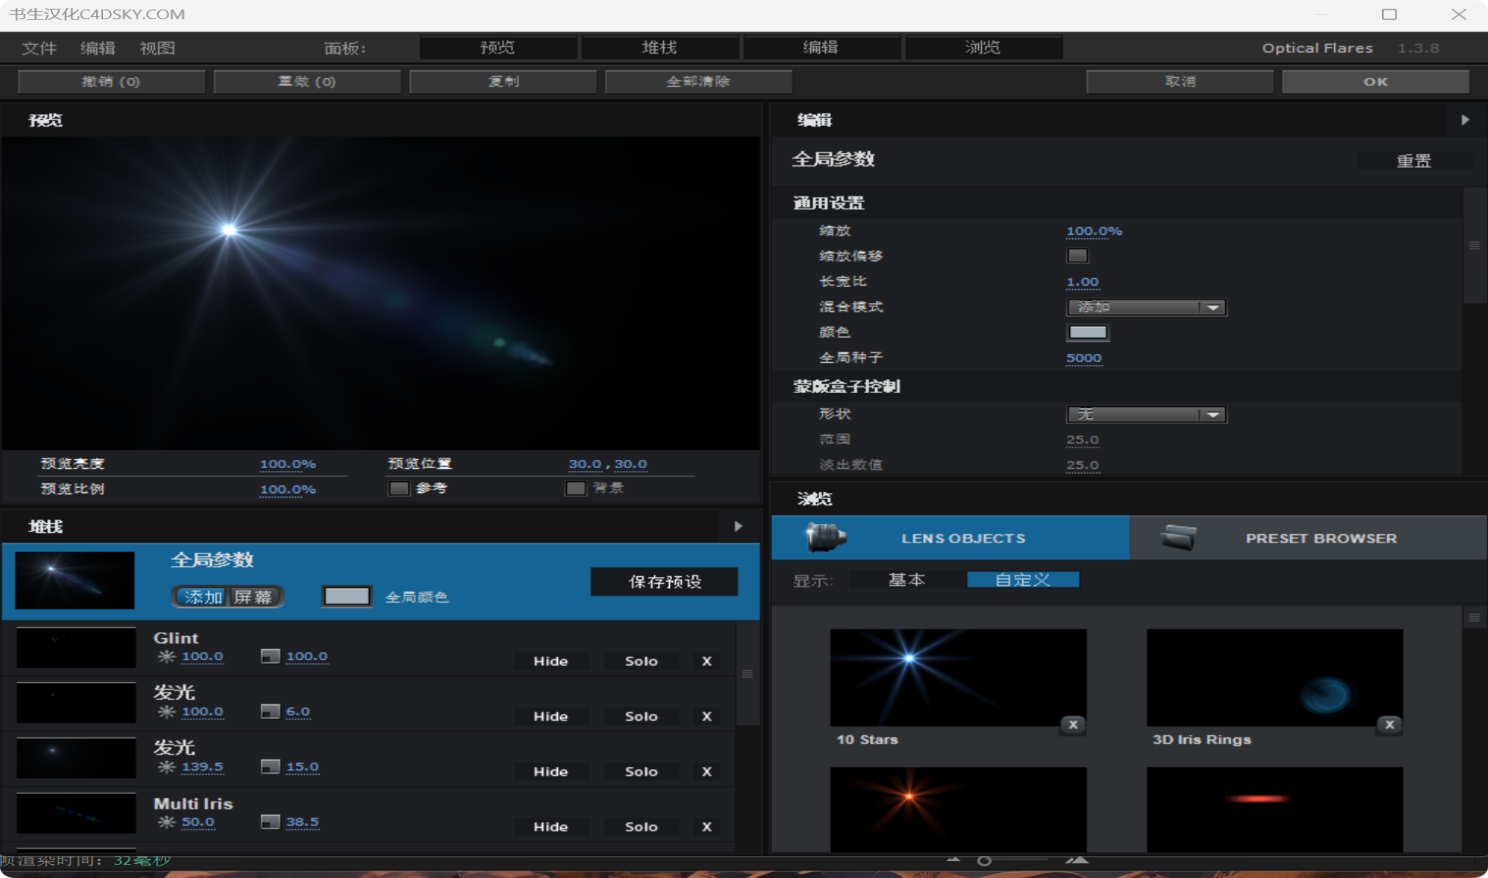Solo the Multi Iris element

642,826
